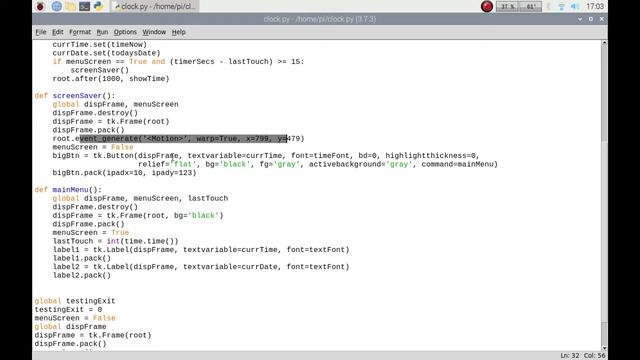Click the CPU temperature monitor in the tray
The height and width of the screenshot is (360, 640).
531,7
